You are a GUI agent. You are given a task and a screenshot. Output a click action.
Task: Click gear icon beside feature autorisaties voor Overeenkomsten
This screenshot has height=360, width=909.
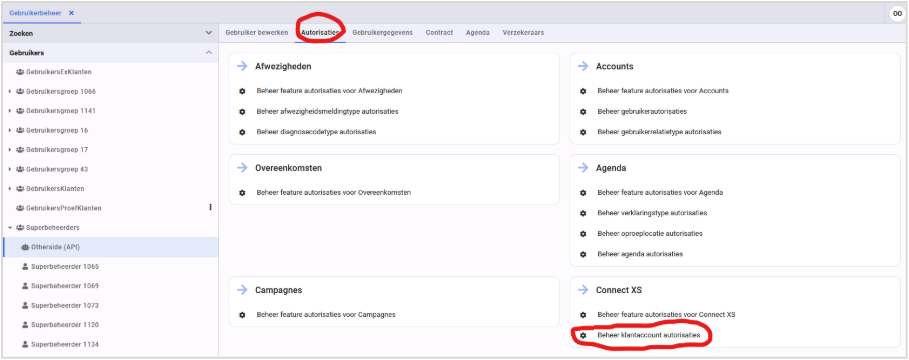coord(242,192)
